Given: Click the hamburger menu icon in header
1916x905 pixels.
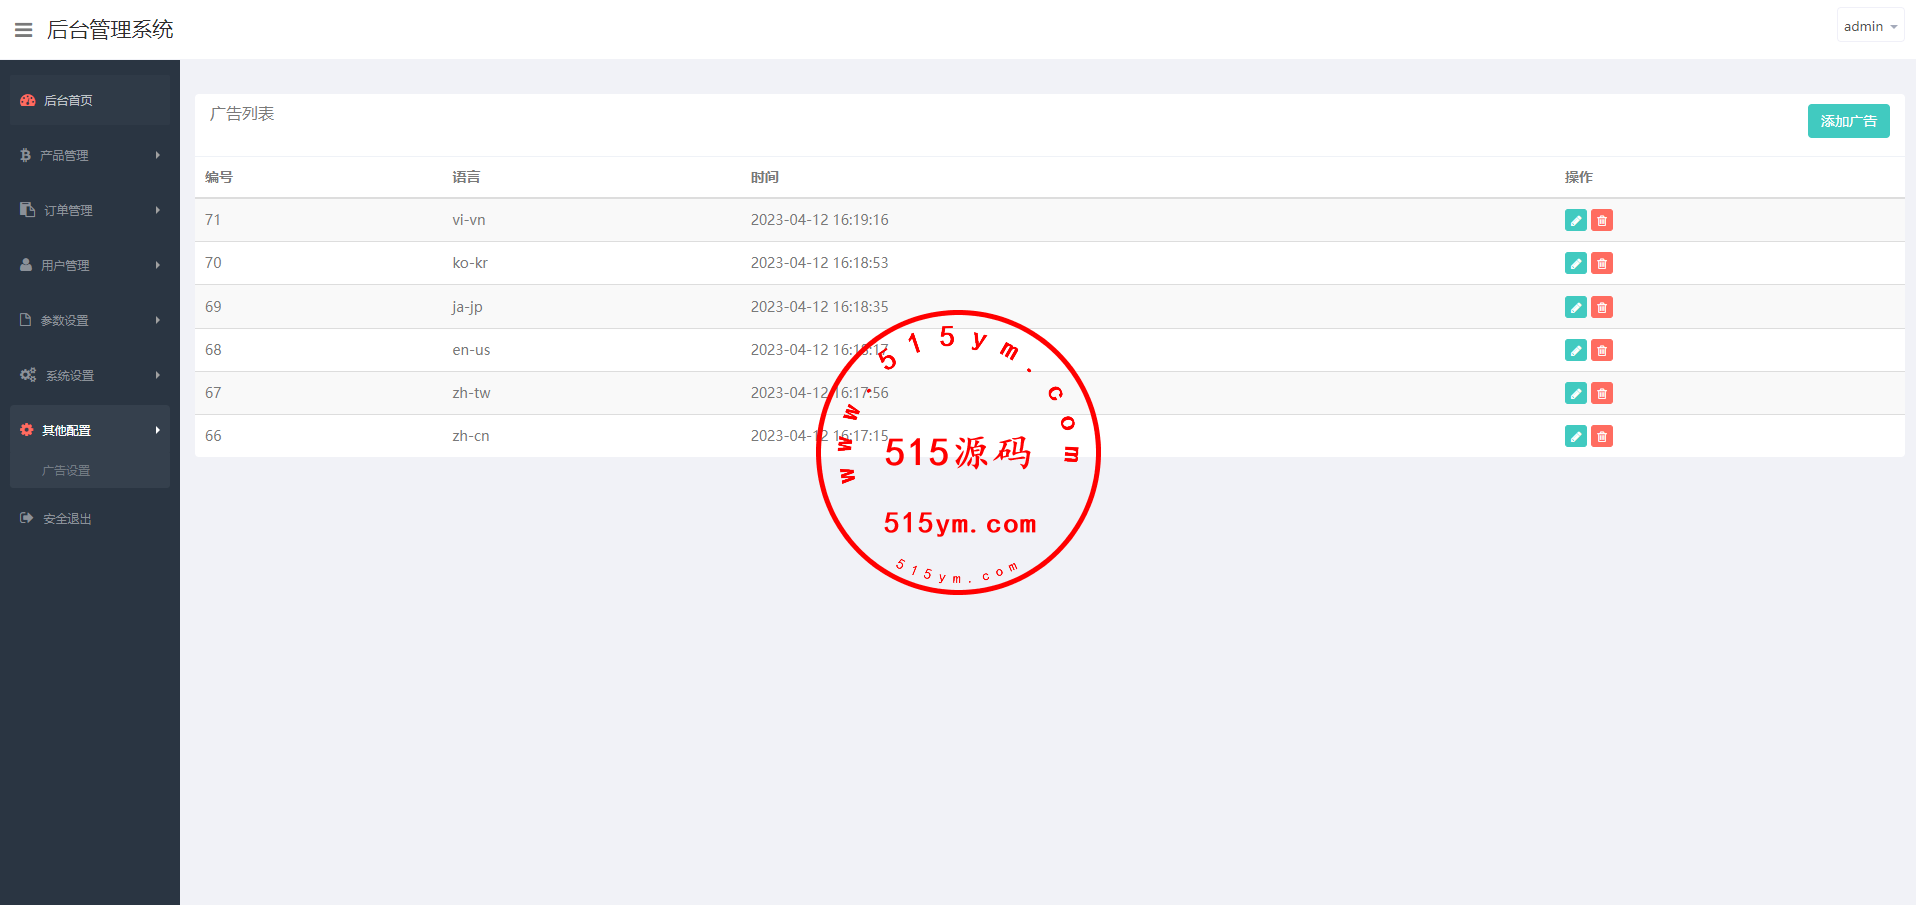Looking at the screenshot, I should pos(24,30).
